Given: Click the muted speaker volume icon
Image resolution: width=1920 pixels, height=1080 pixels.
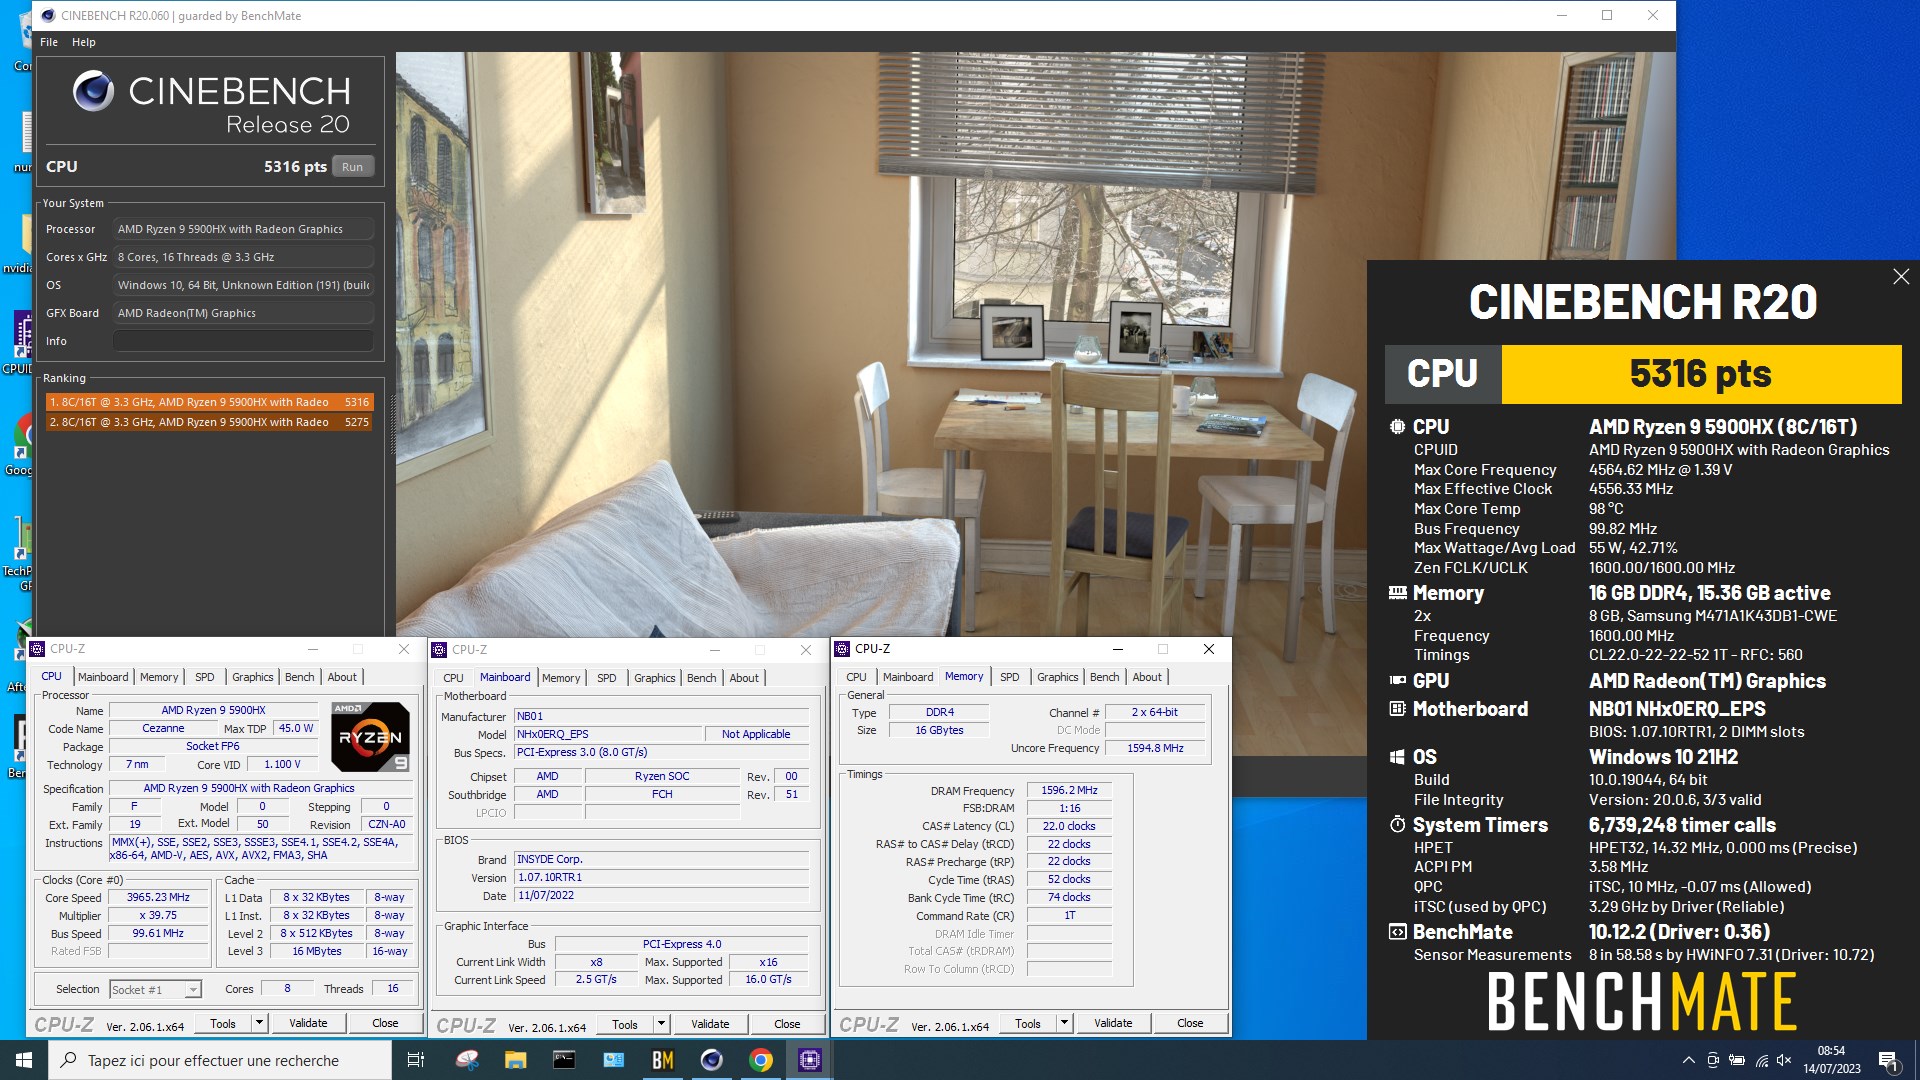Looking at the screenshot, I should coord(1785,1060).
